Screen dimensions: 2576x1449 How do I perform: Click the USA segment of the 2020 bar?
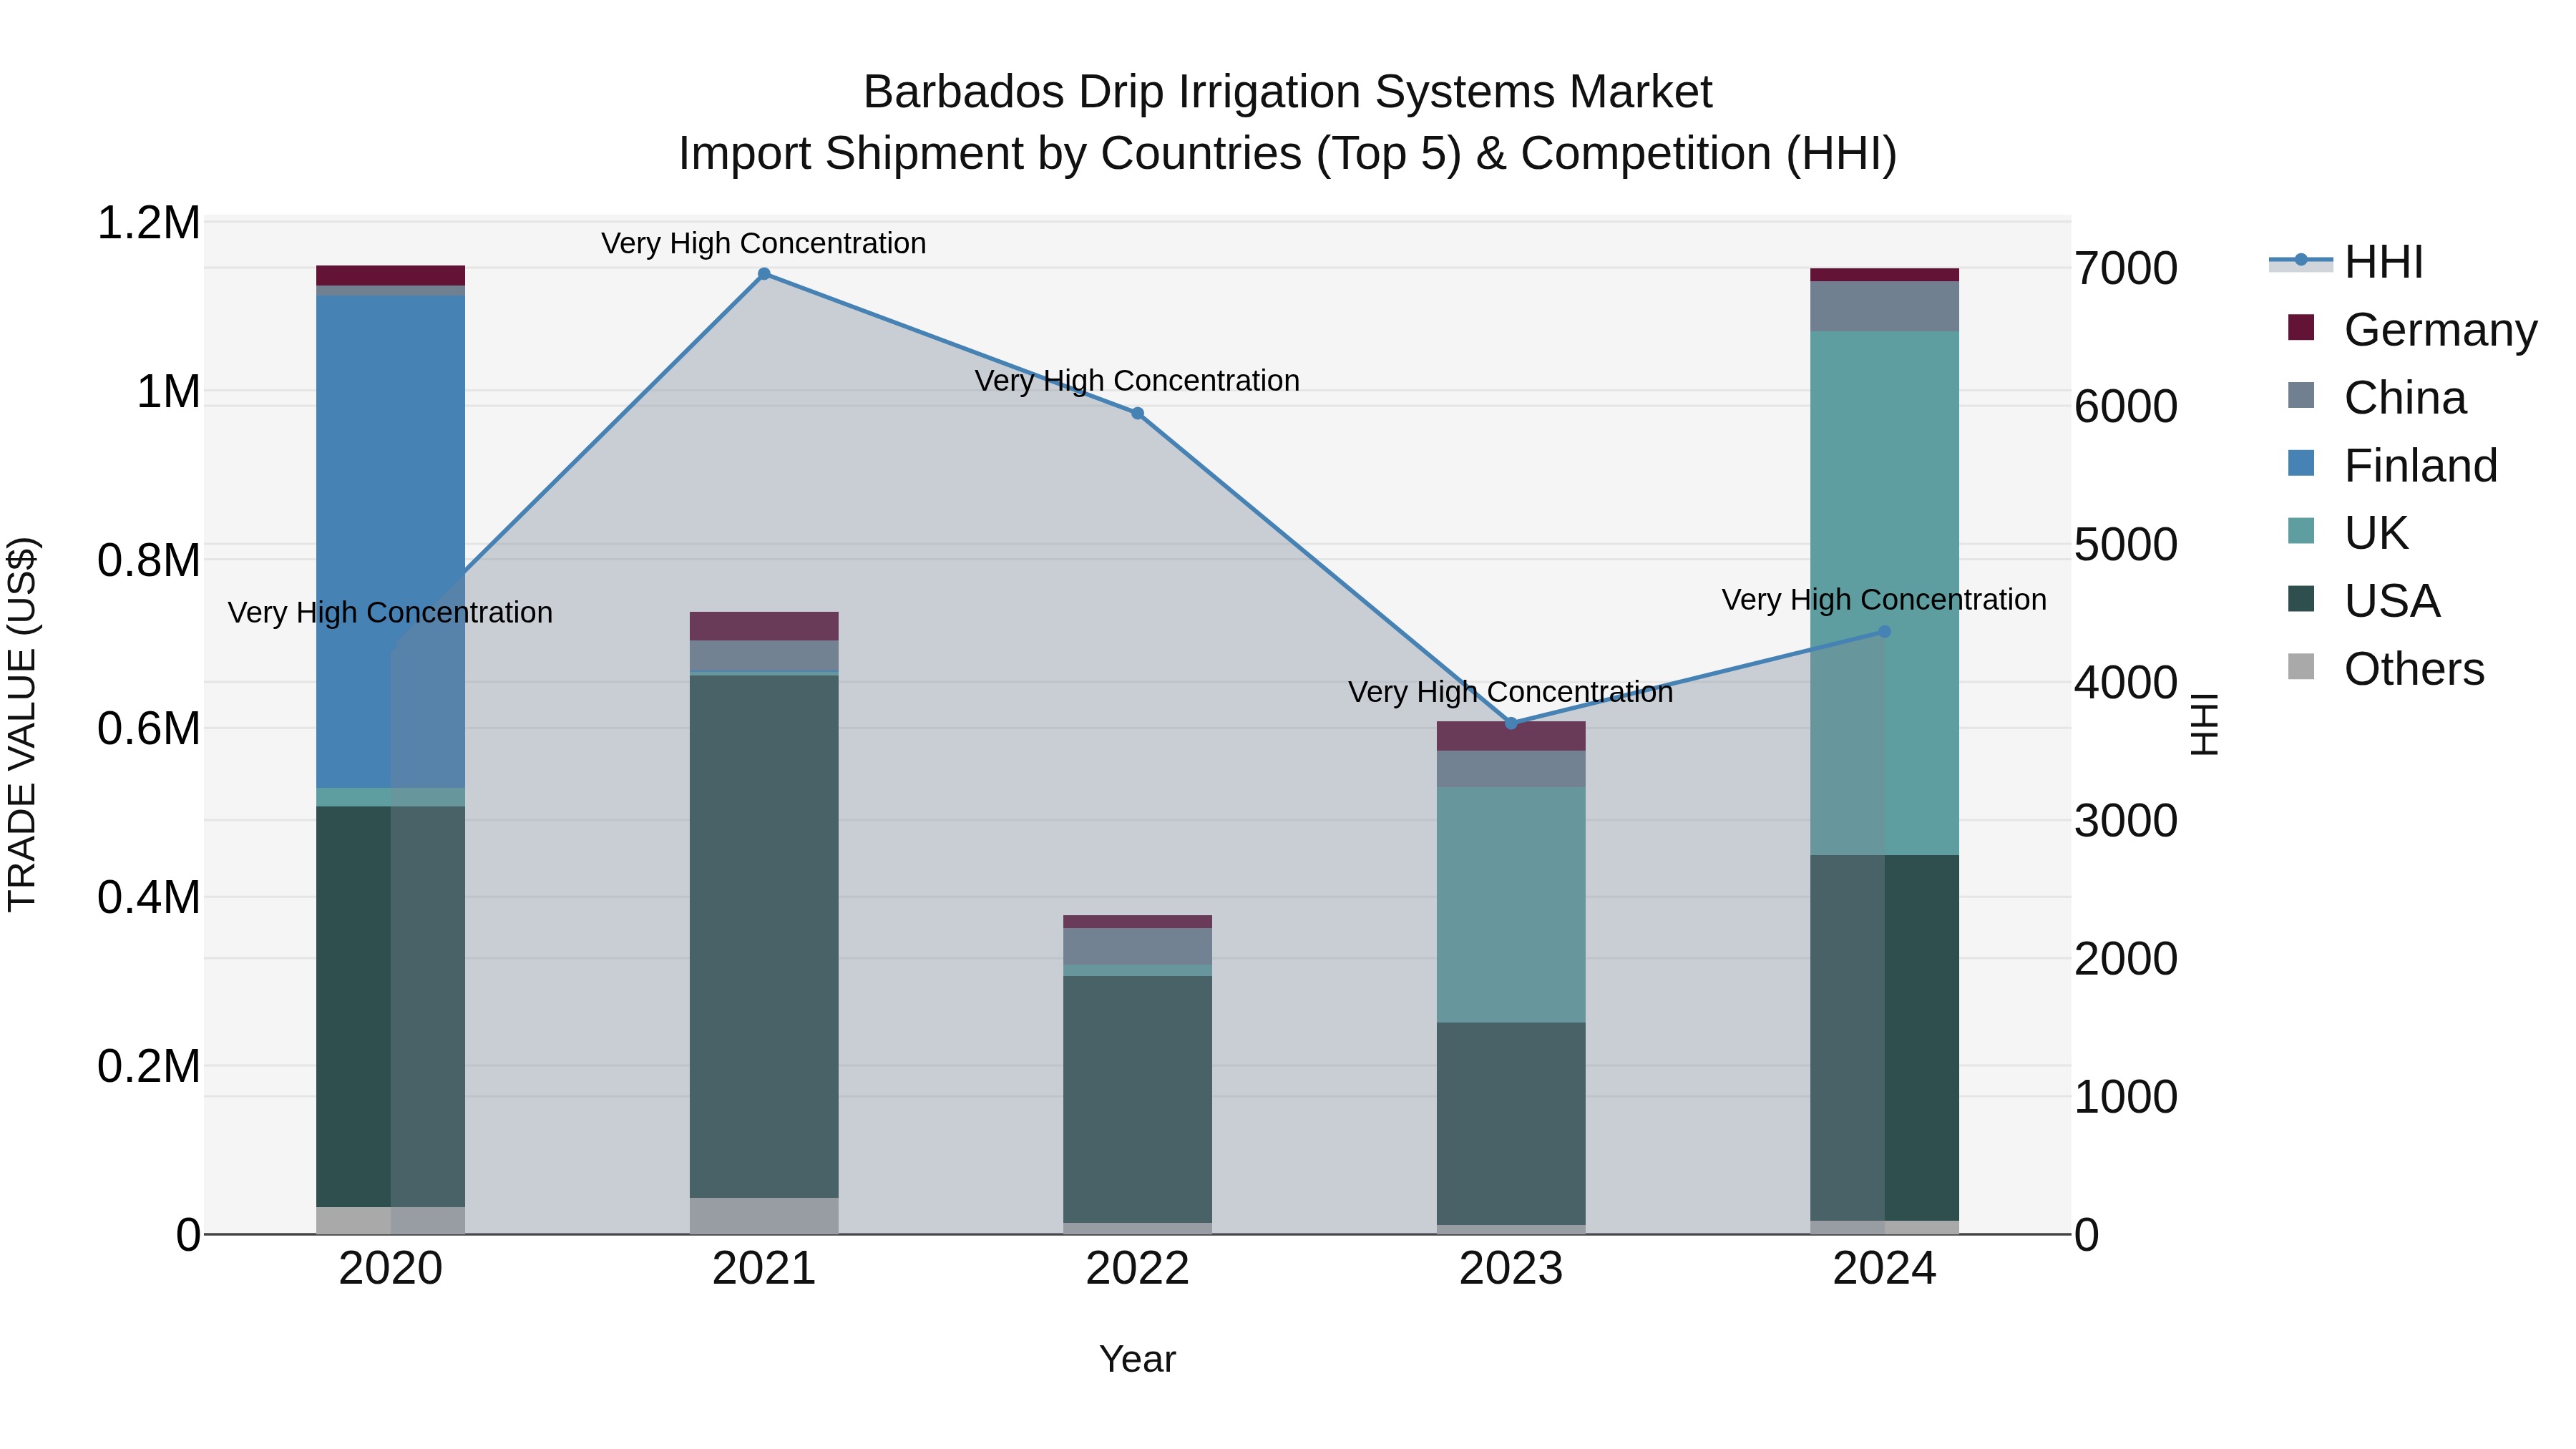pyautogui.click(x=391, y=1006)
